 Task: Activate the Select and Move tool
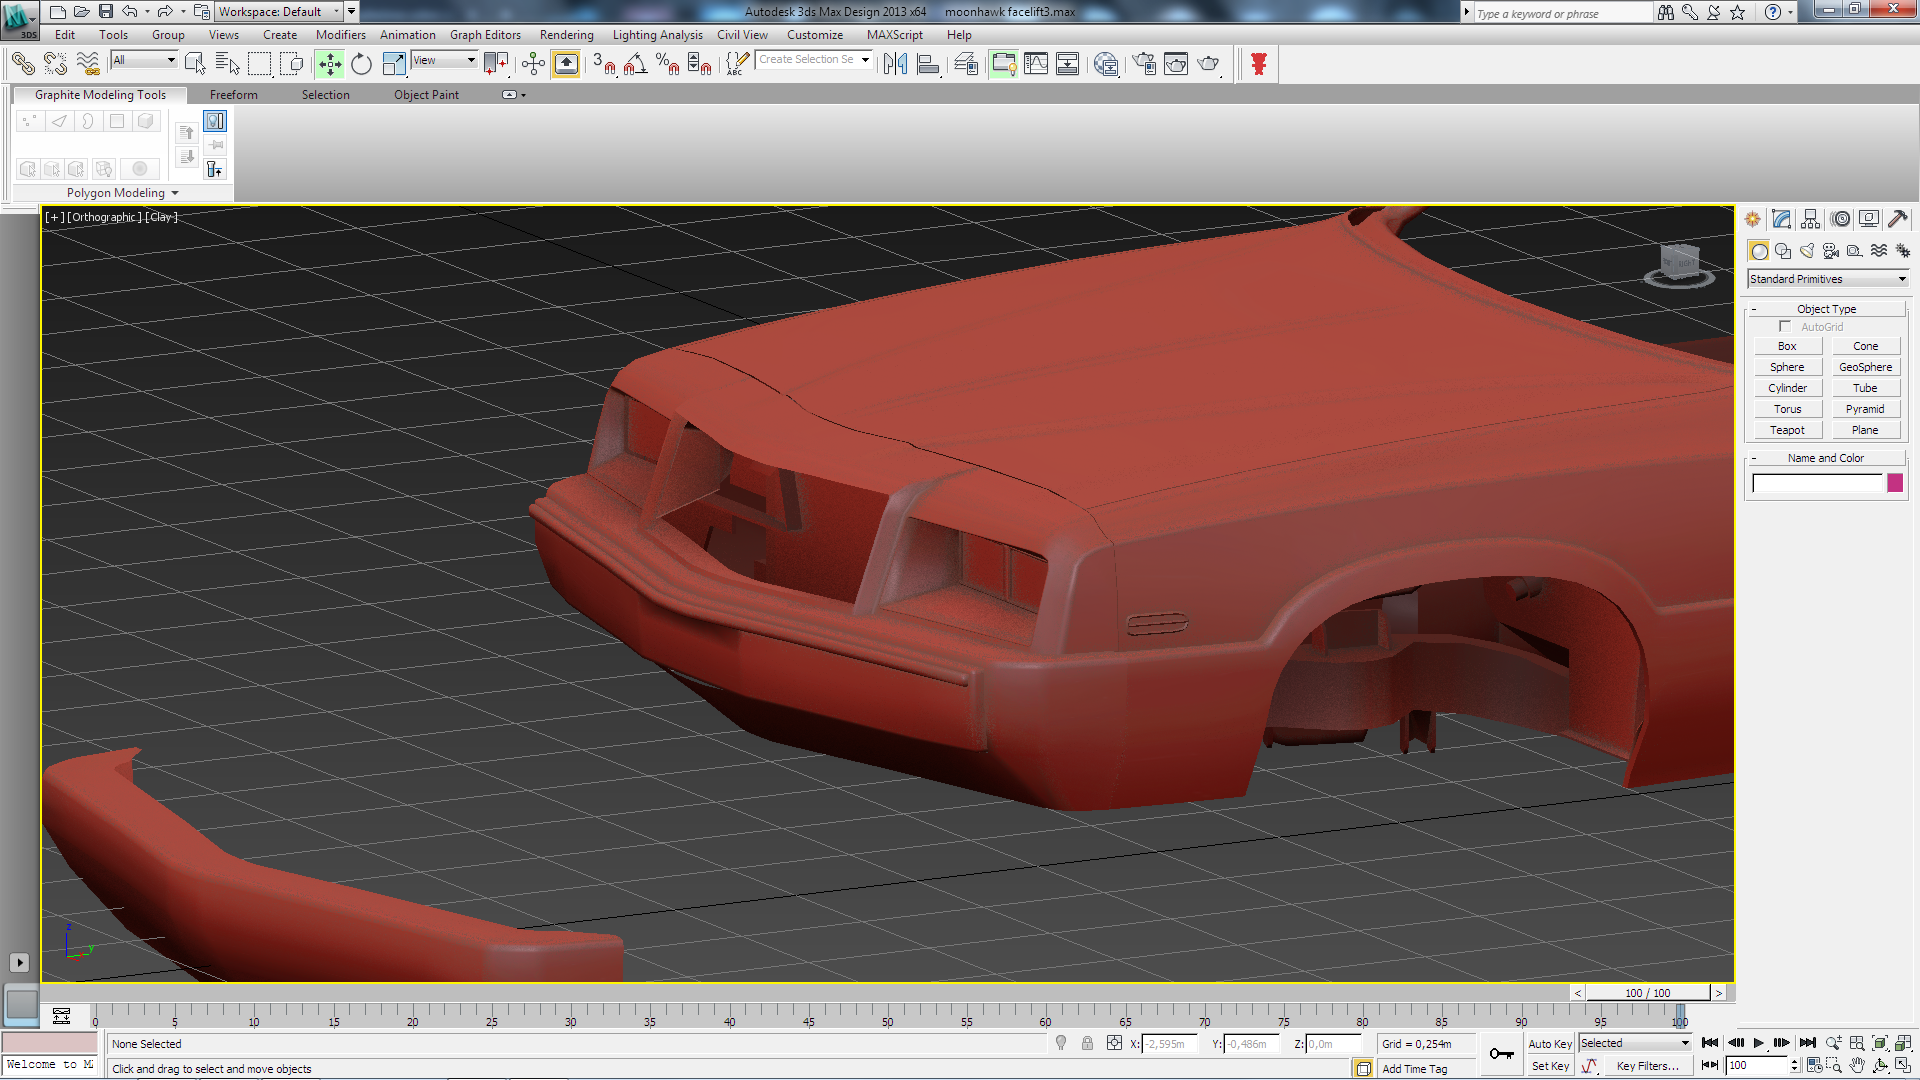point(329,64)
